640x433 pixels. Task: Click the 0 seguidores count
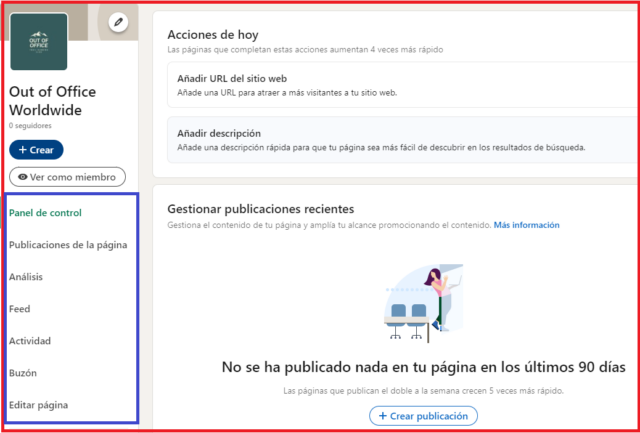click(x=30, y=126)
